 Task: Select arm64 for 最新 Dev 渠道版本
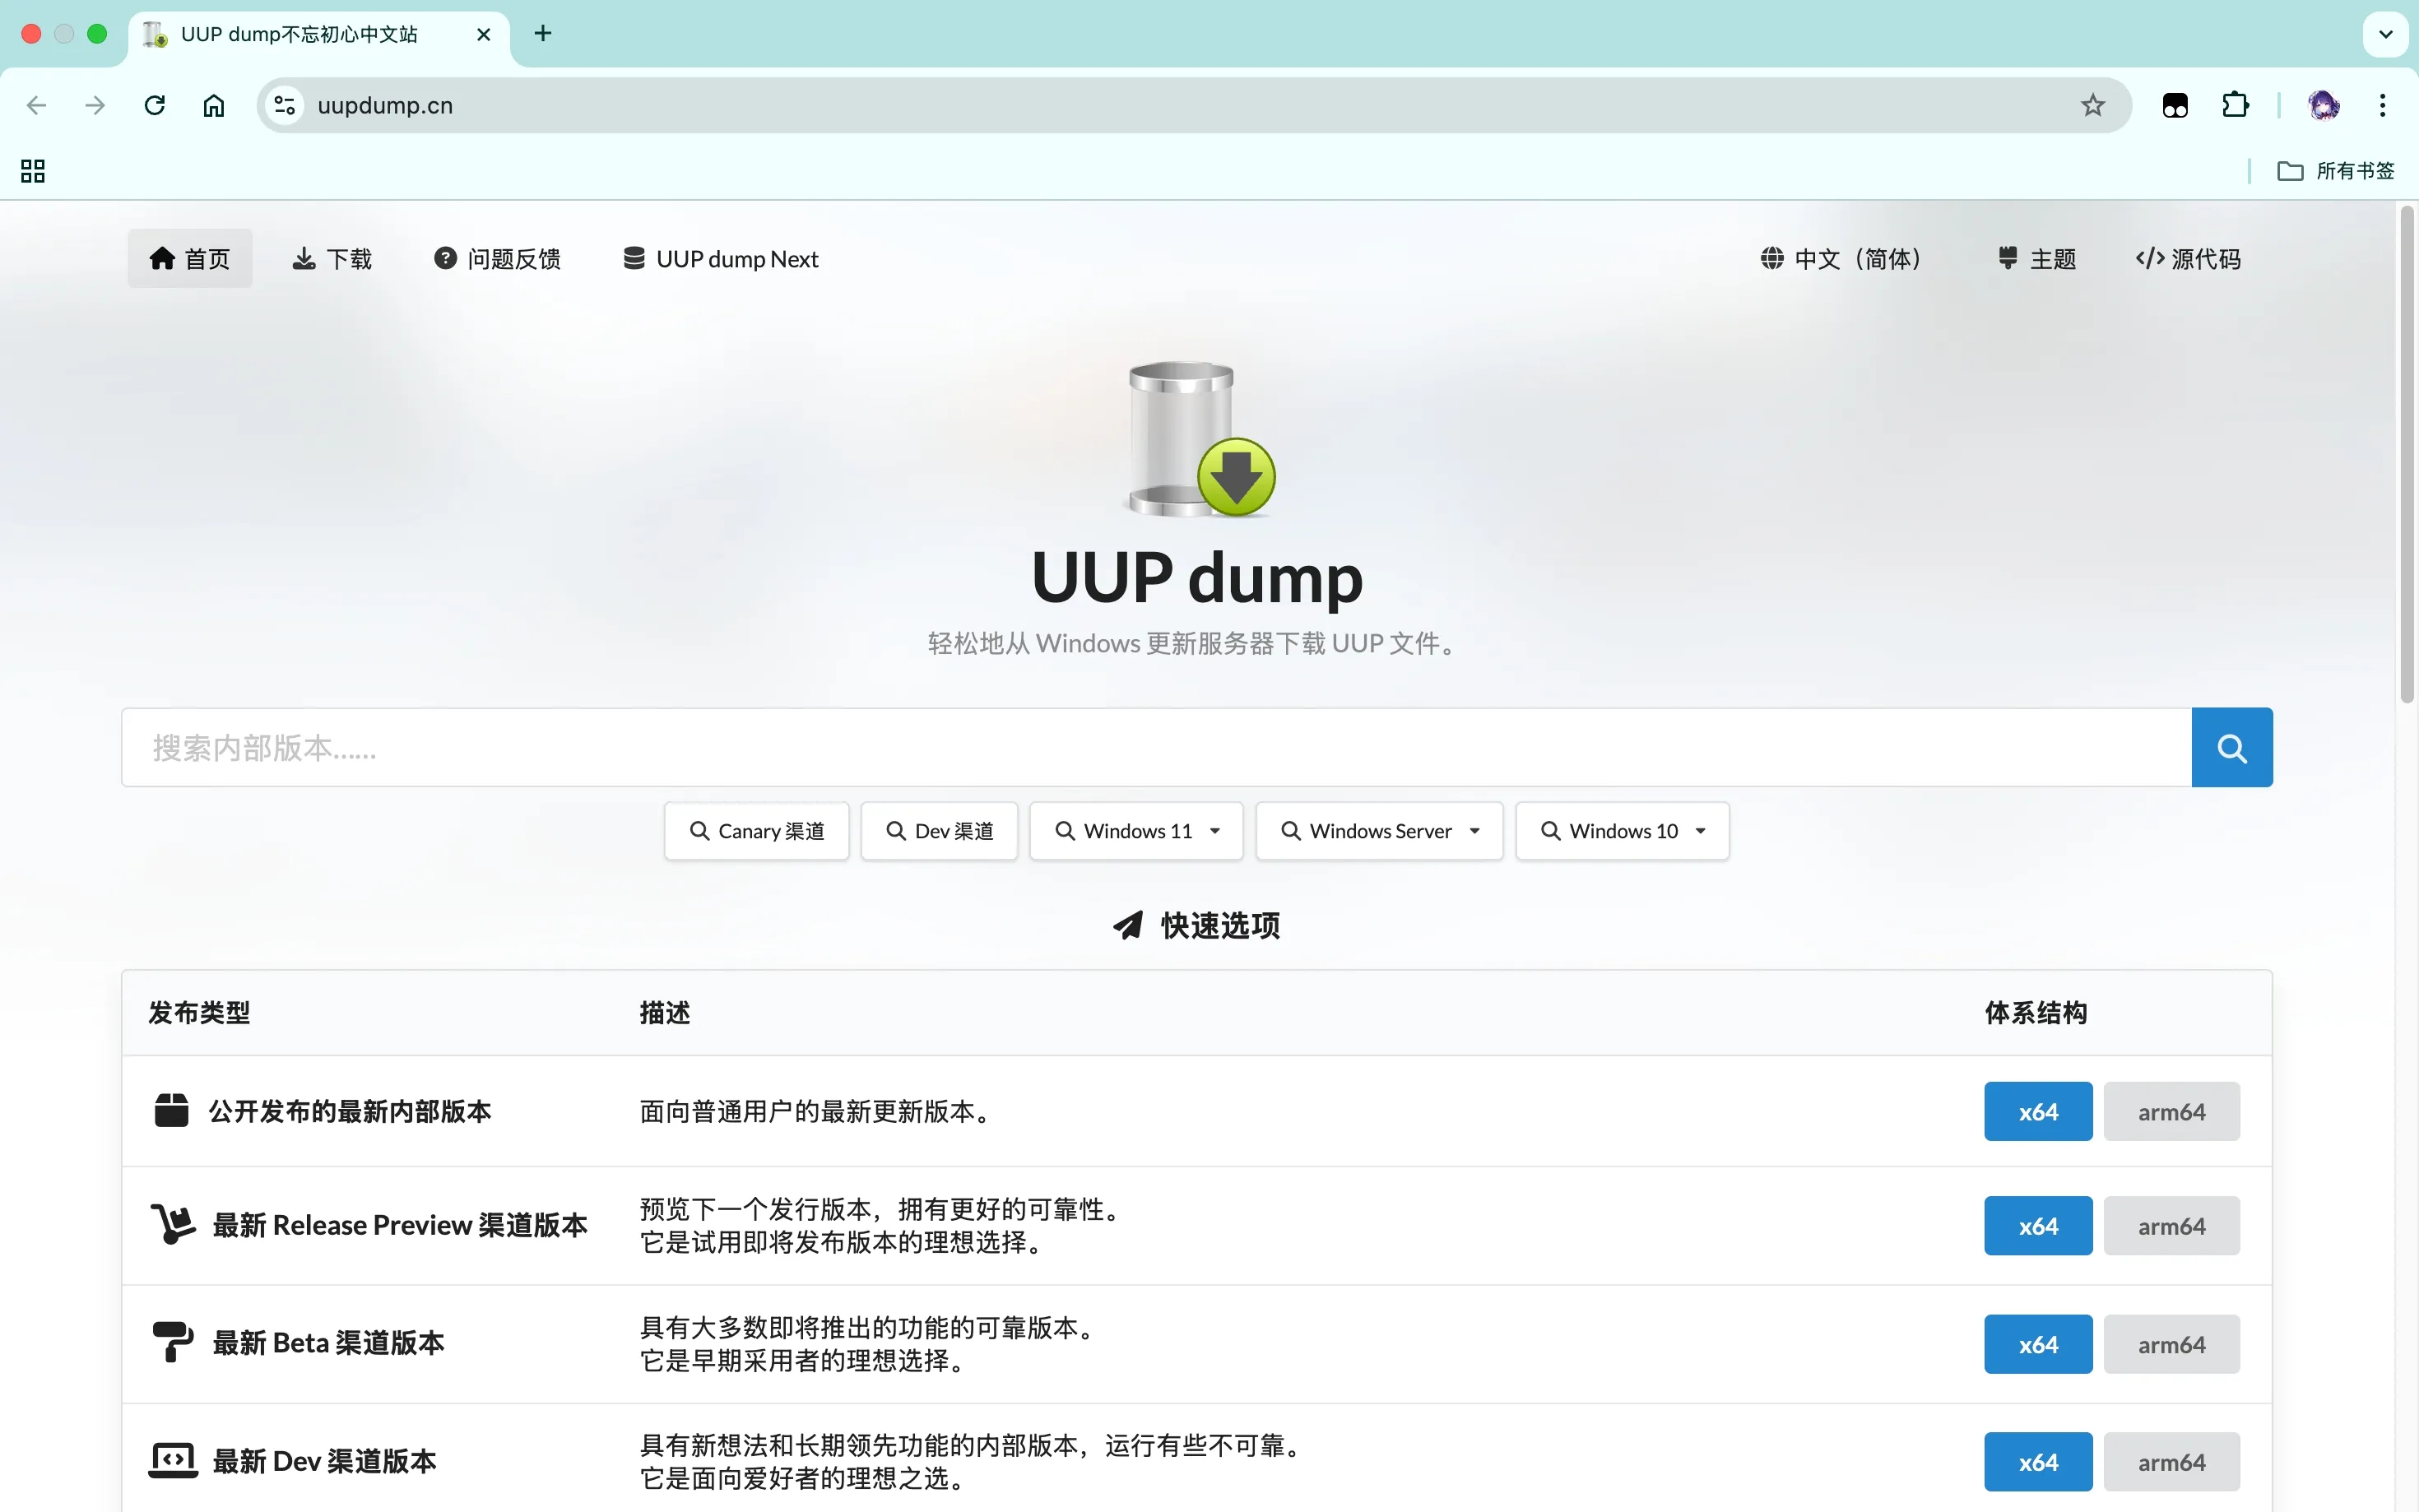pos(2171,1461)
